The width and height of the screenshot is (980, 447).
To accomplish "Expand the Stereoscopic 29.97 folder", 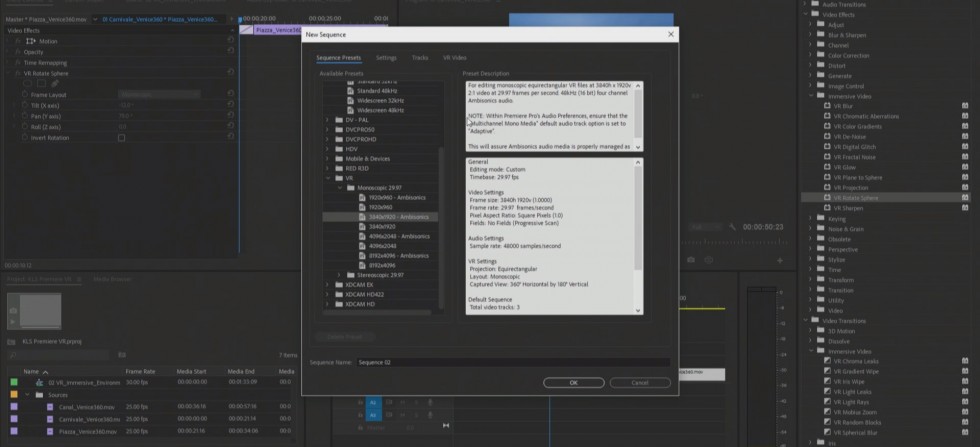I will point(339,274).
